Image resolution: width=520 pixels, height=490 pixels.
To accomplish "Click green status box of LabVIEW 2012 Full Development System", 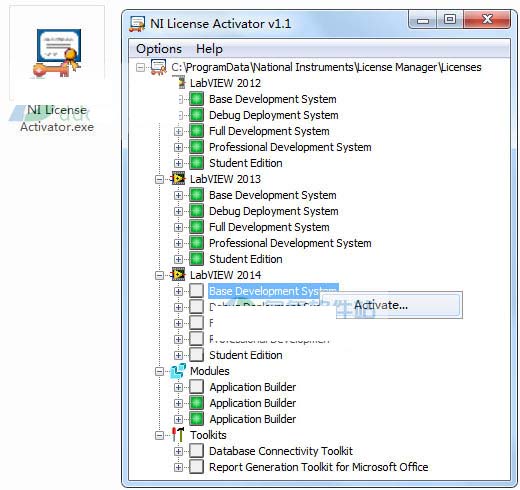I will pyautogui.click(x=196, y=131).
